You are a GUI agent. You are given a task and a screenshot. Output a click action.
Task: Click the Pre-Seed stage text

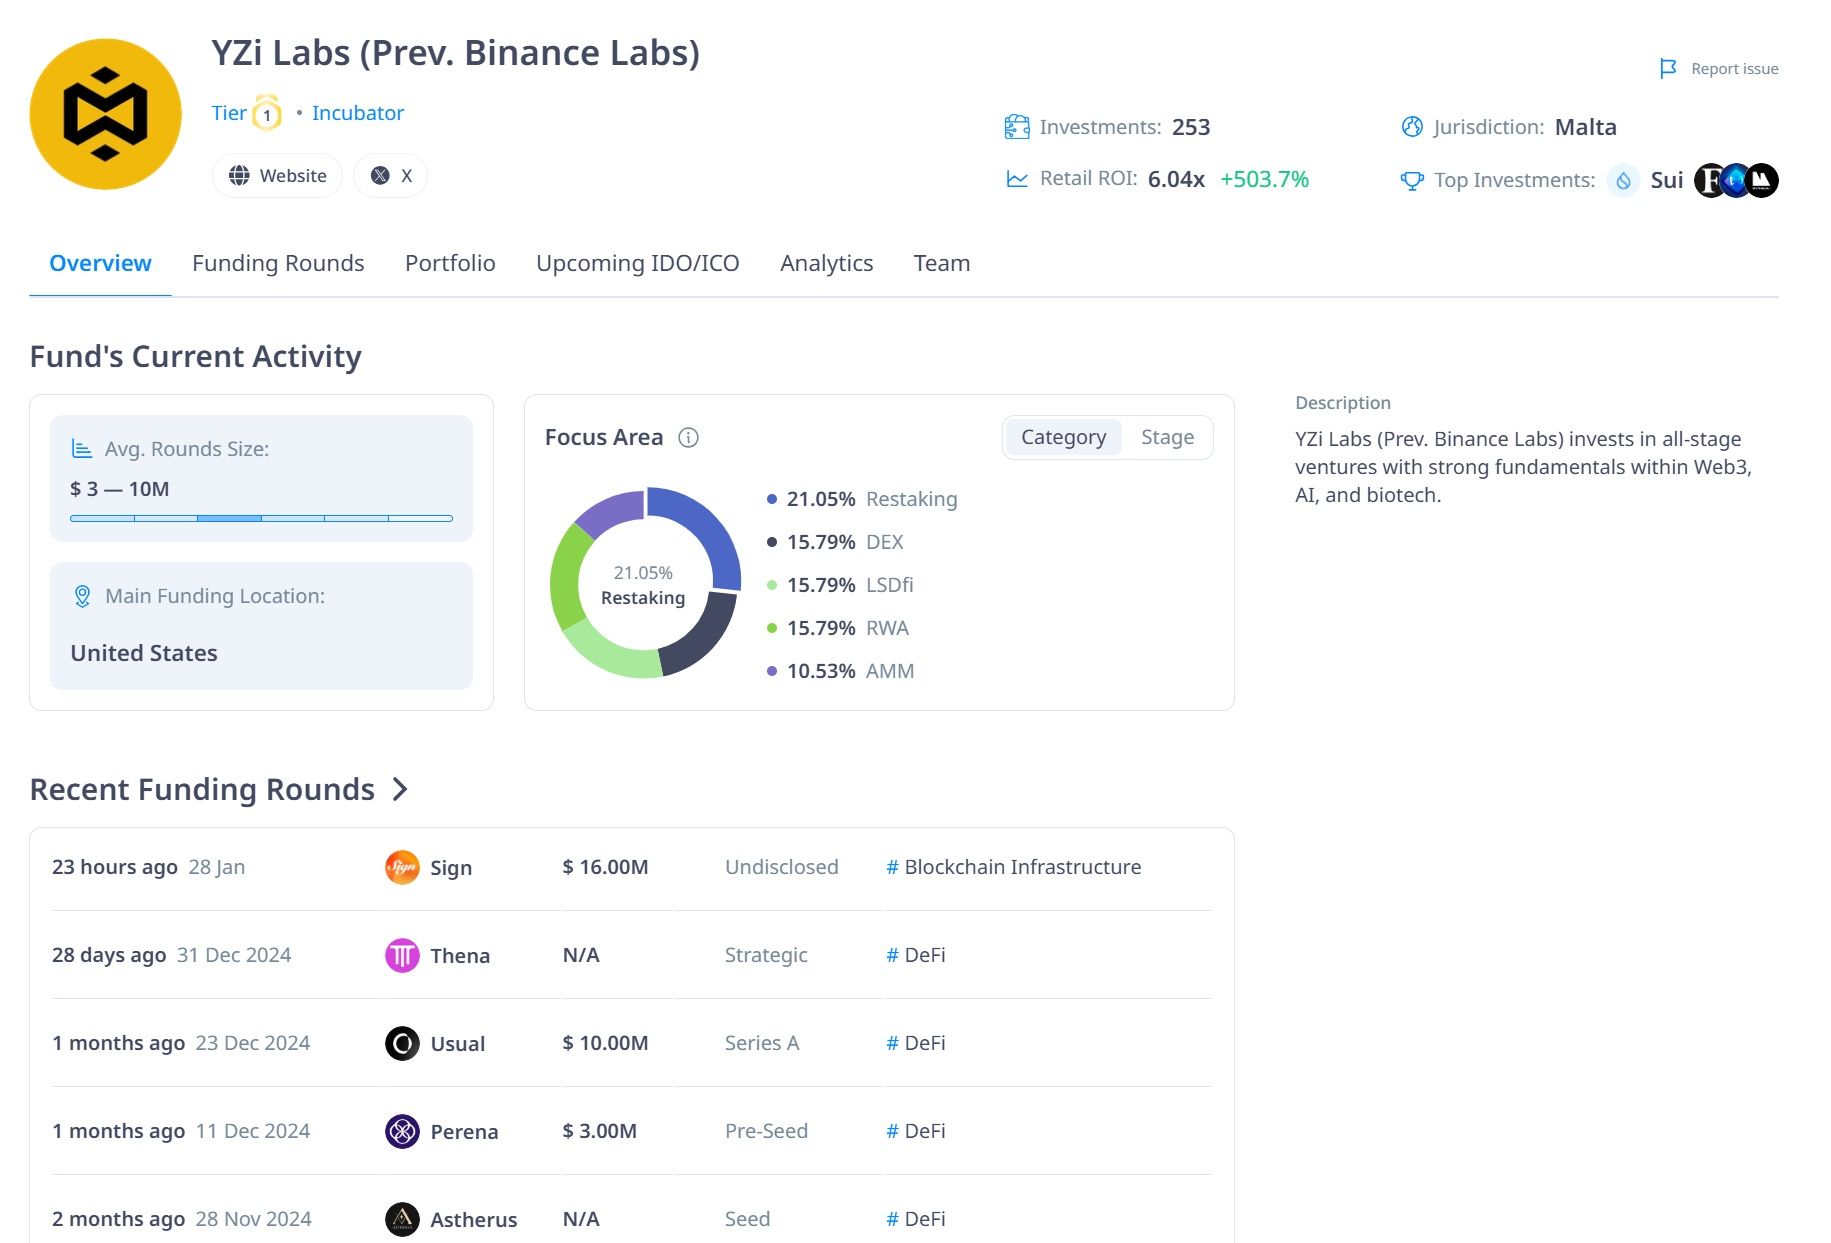click(x=766, y=1131)
